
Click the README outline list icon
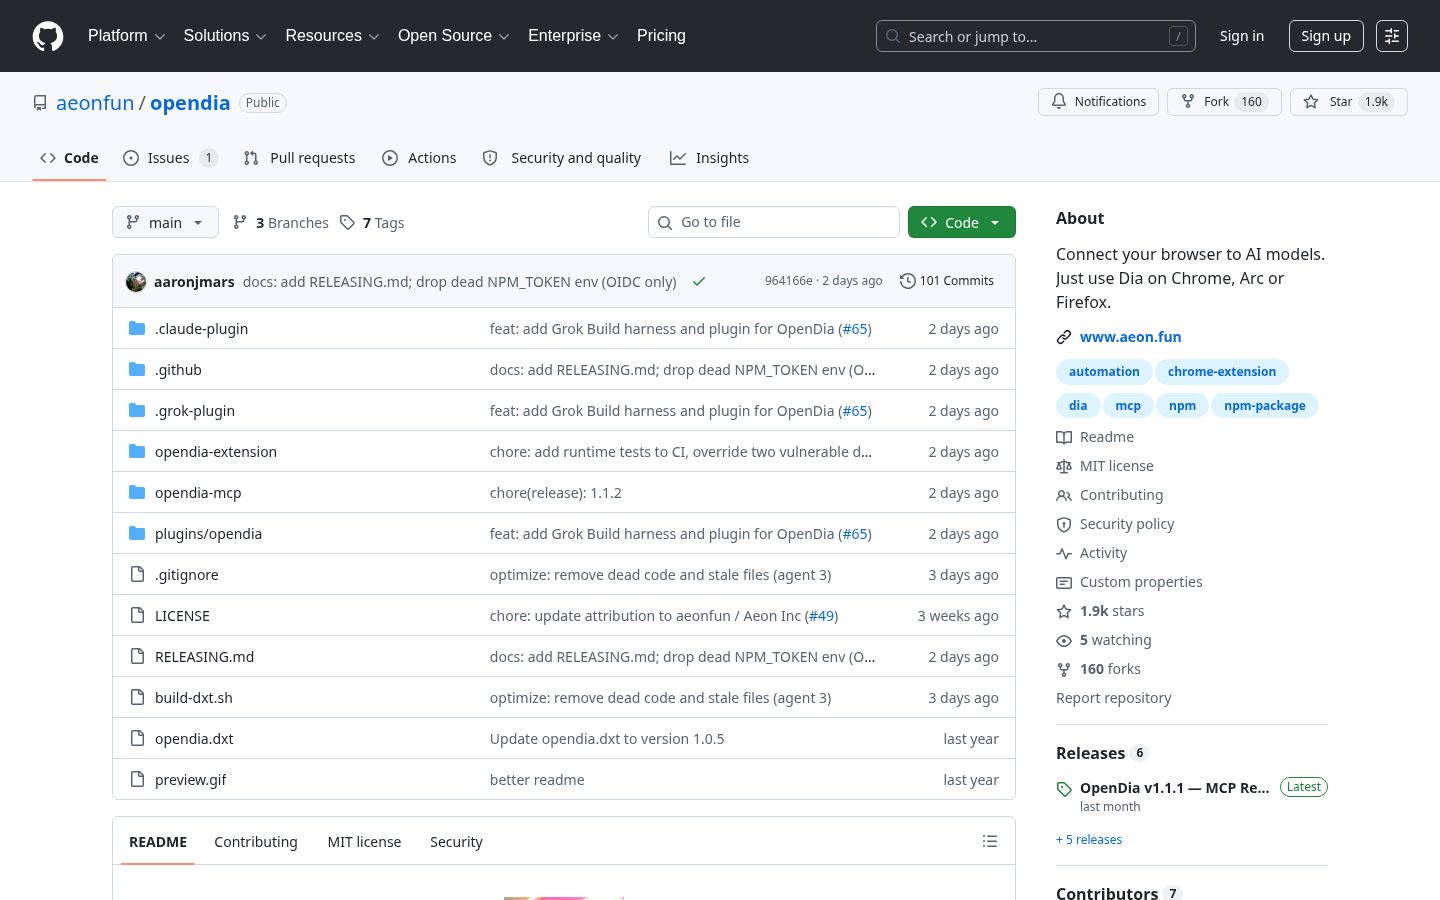click(990, 842)
